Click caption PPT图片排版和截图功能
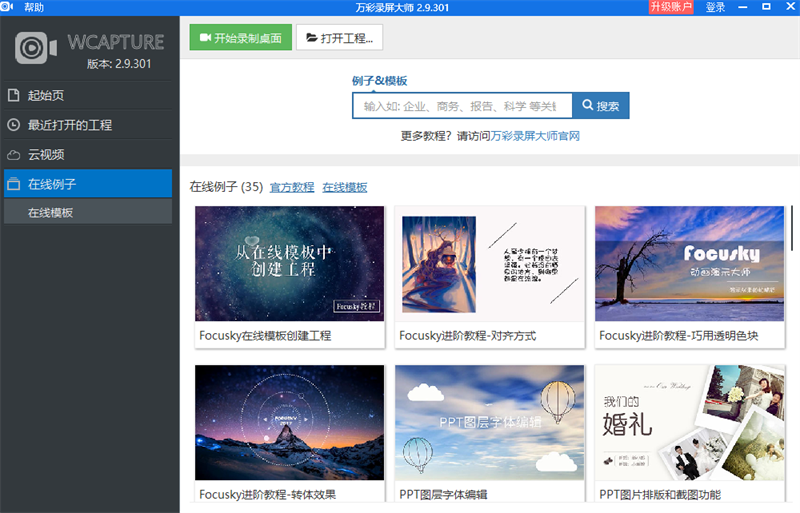Image resolution: width=800 pixels, height=513 pixels. point(660,494)
